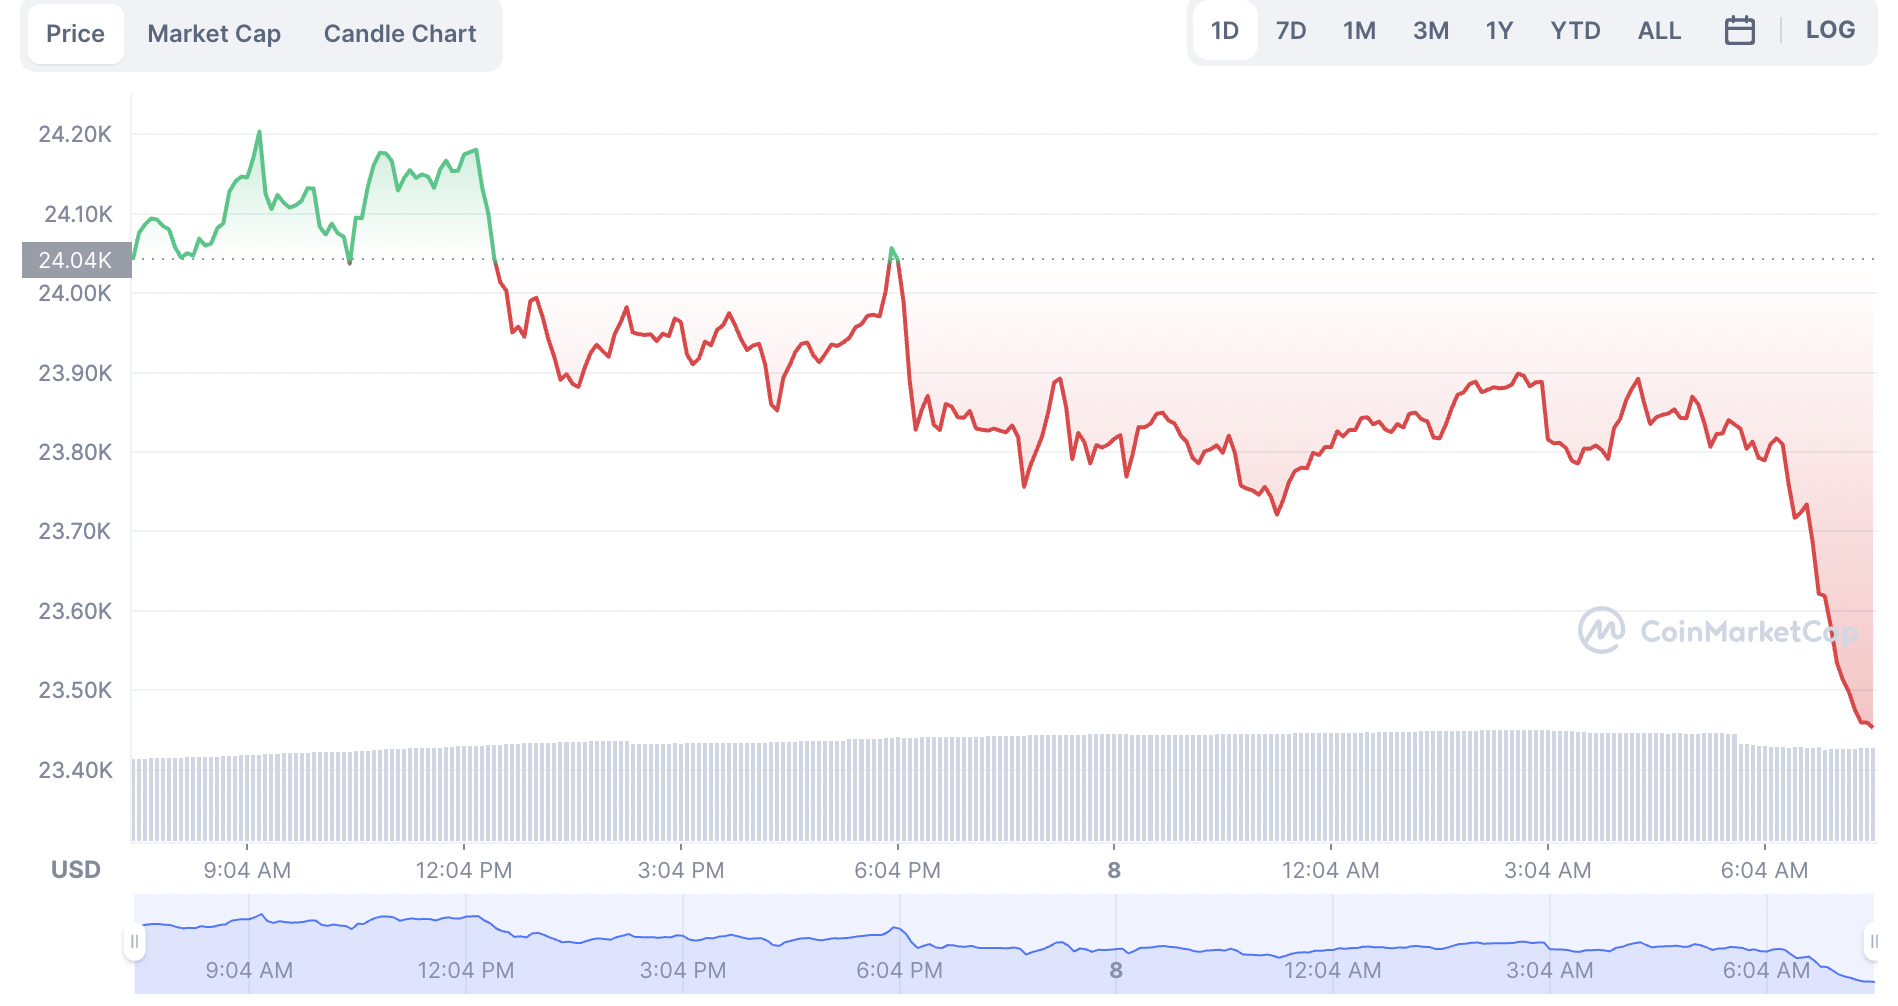The width and height of the screenshot is (1898, 1006).
Task: Open the calendar date range picker
Action: [x=1739, y=31]
